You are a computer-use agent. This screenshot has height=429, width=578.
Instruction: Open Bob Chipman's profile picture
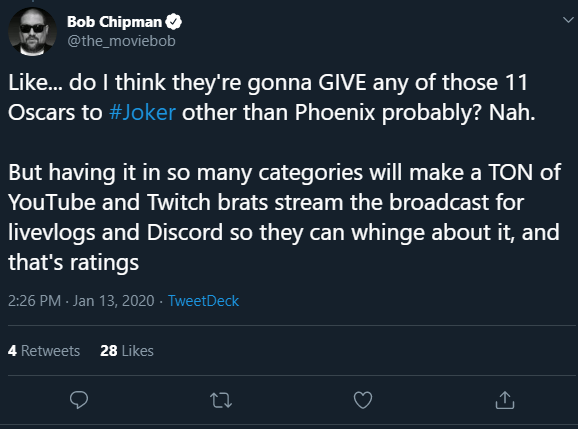[x=32, y=32]
